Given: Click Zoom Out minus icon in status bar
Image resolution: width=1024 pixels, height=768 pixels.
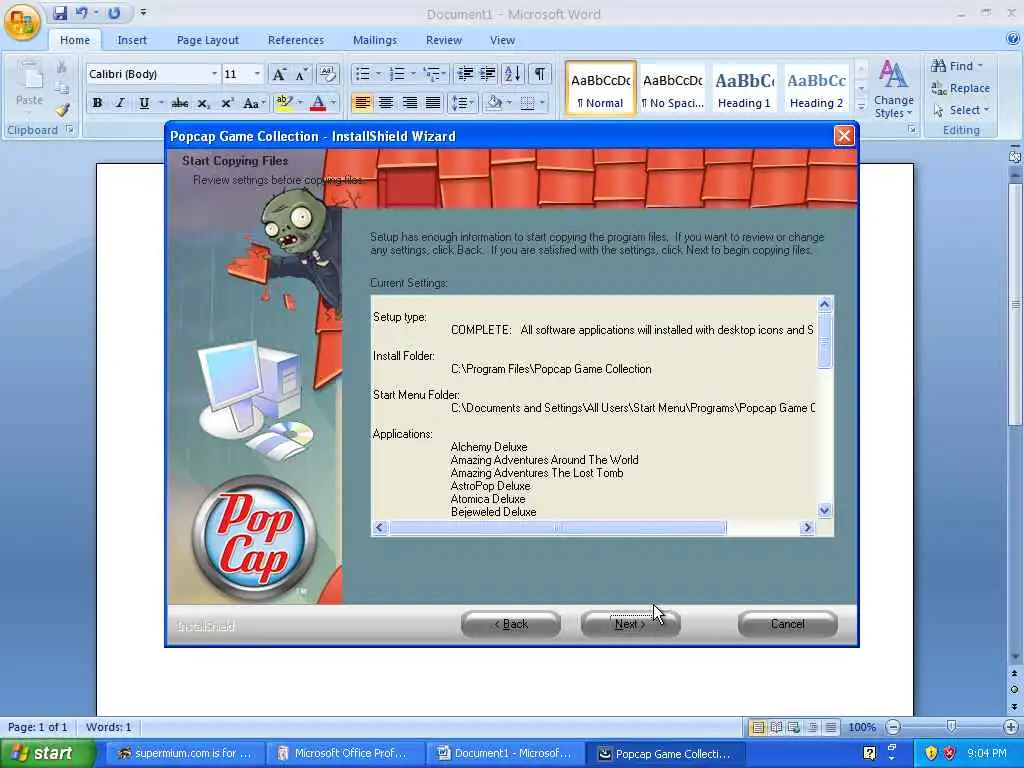Looking at the screenshot, I should [x=893, y=727].
